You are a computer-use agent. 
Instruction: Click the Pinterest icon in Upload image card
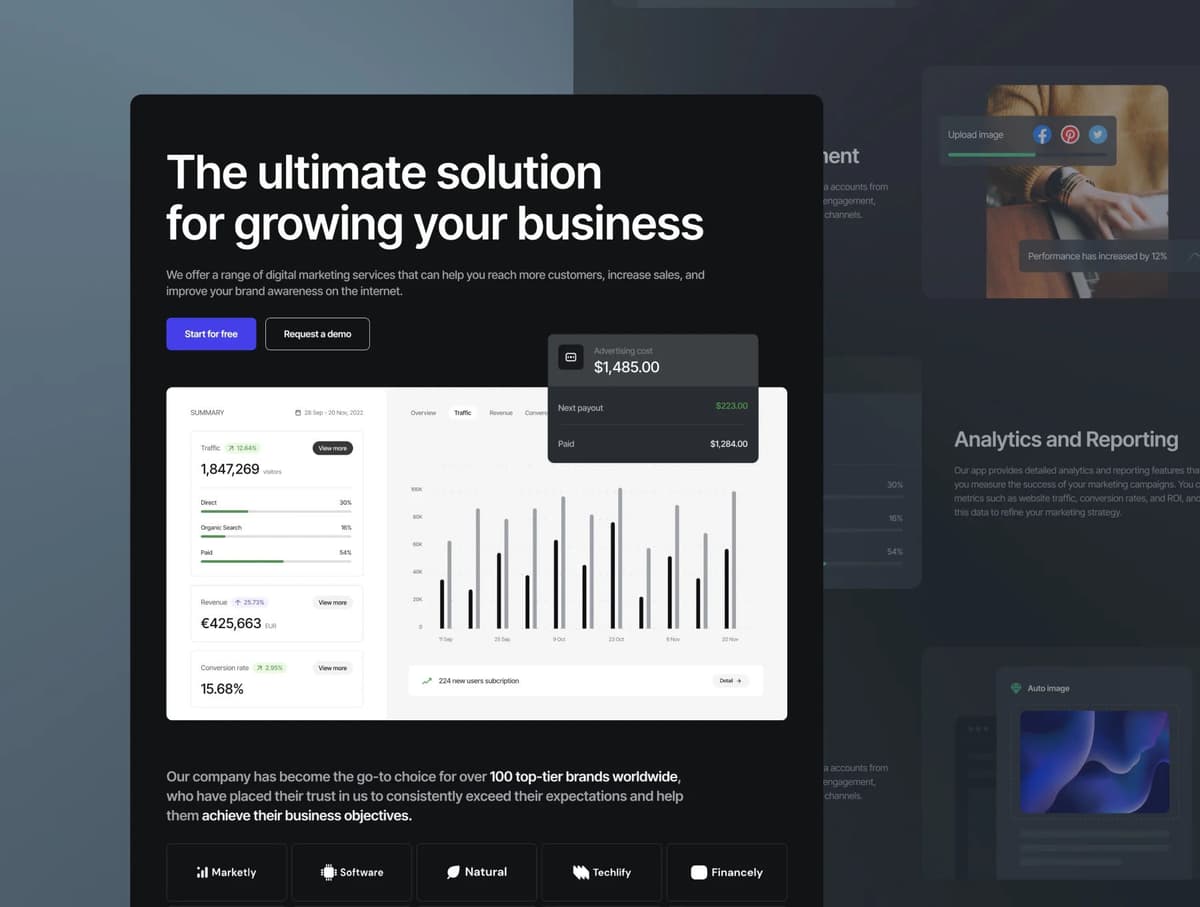tap(1070, 134)
